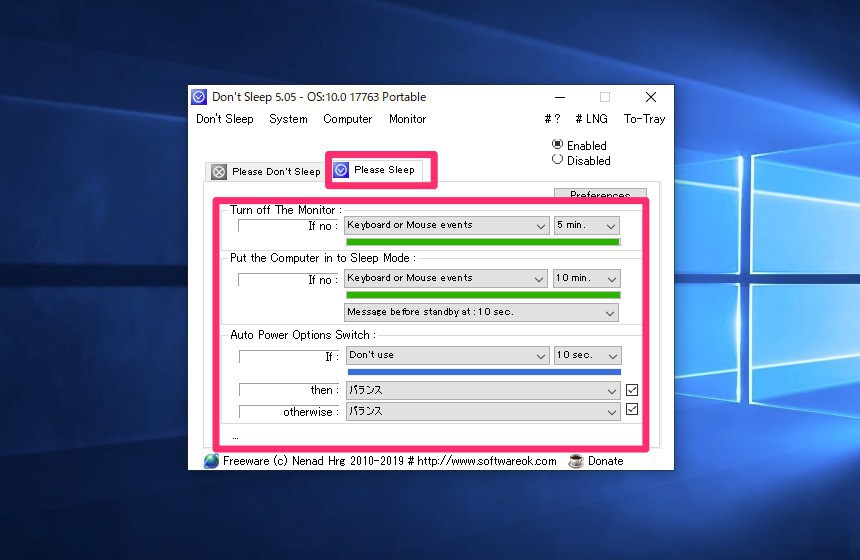Viewport: 860px width, 560px height.
Task: Click the globe icon beside Freeware text
Action: 211,461
